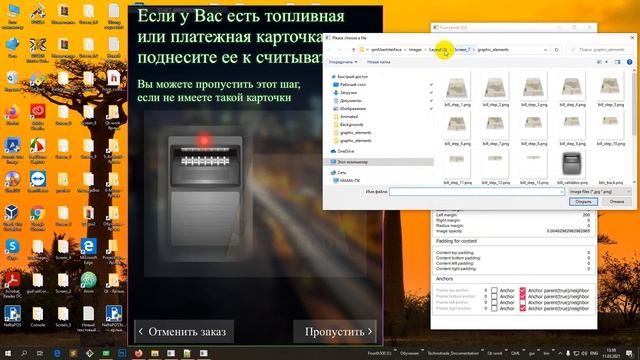Click Пропустить button in kiosk window

point(335,332)
